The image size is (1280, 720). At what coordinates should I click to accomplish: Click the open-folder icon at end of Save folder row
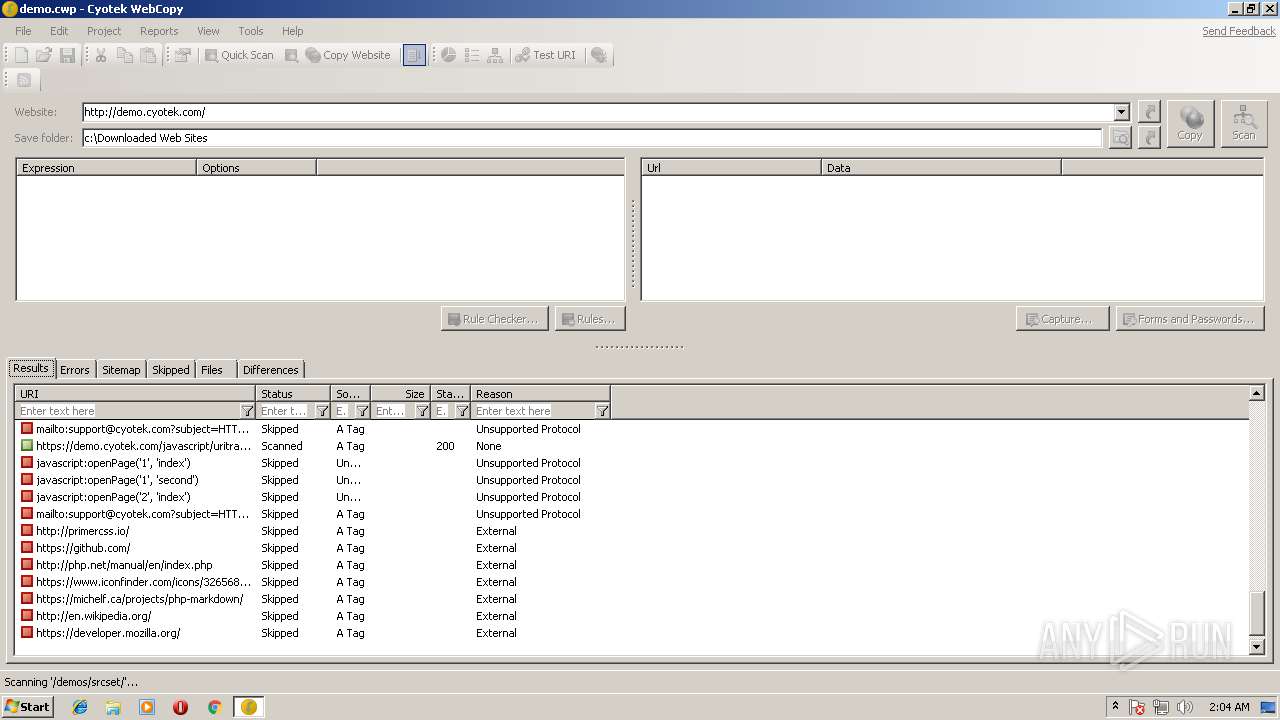pyautogui.click(x=1149, y=138)
